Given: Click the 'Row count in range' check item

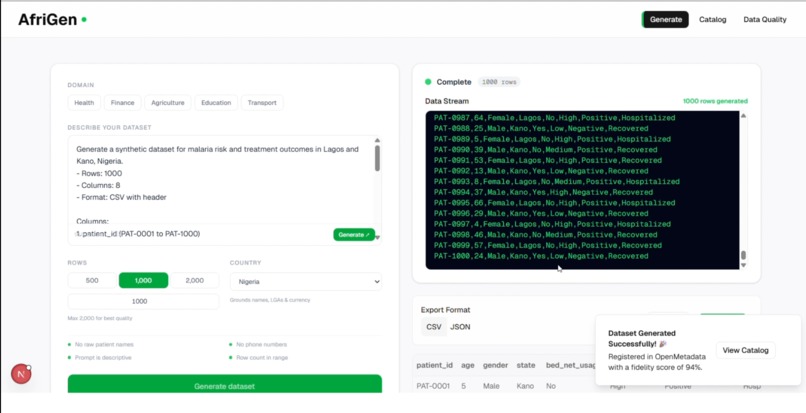Looking at the screenshot, I should pos(259,357).
